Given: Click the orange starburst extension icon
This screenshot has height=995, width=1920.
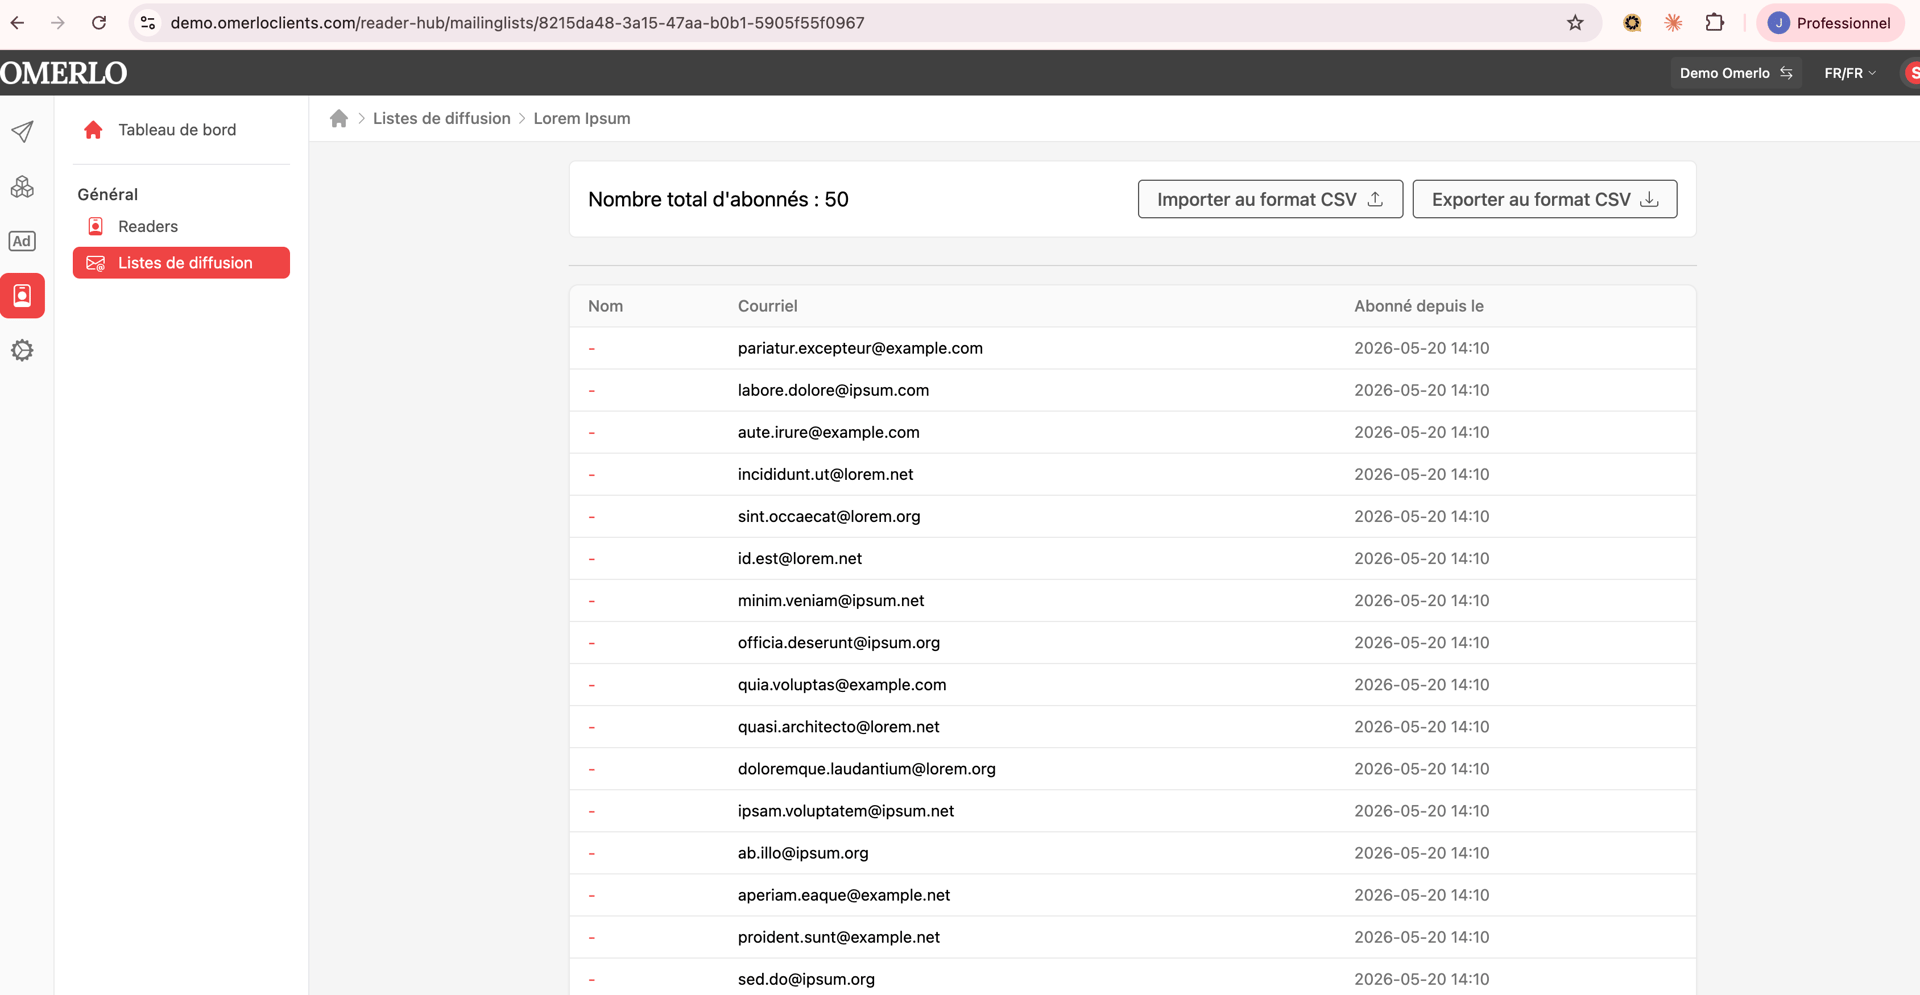Looking at the screenshot, I should (x=1673, y=22).
